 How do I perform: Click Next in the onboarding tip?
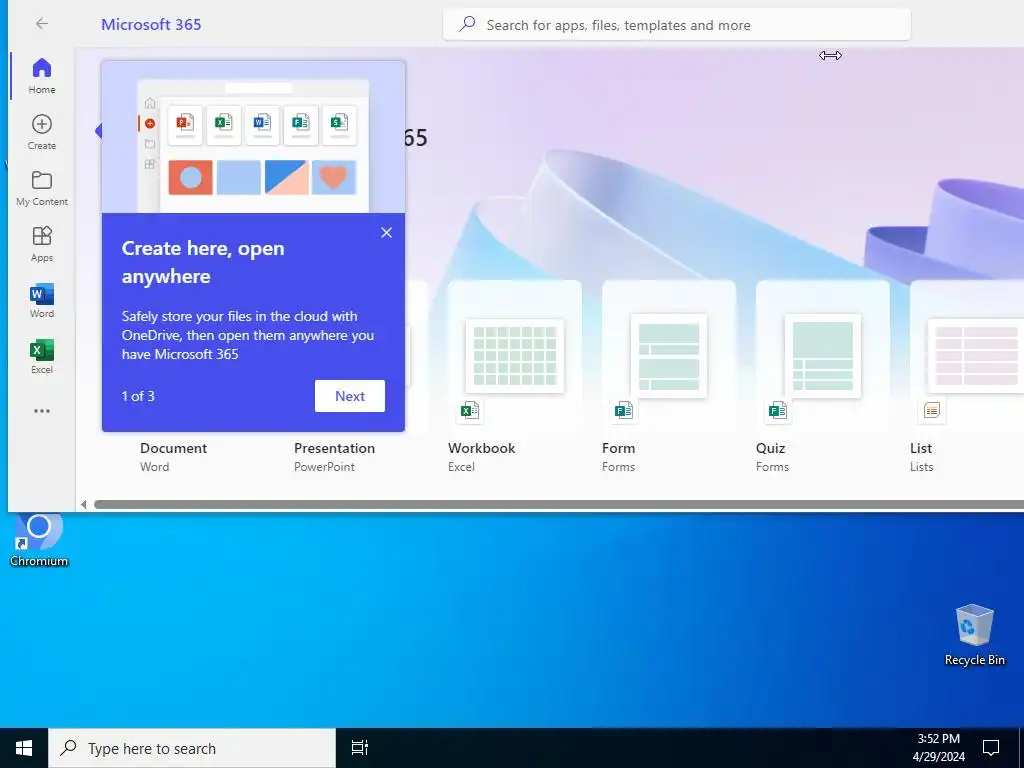(350, 396)
